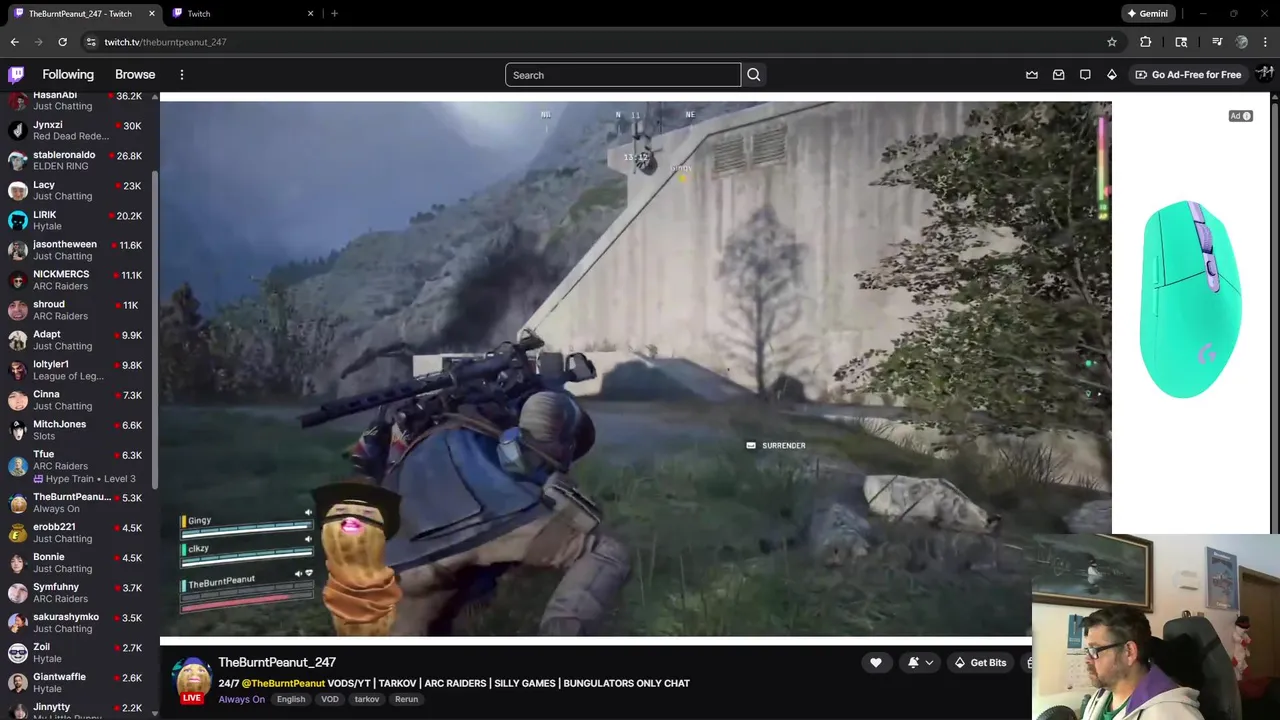
Task: Open erobb221 channel in sidebar
Action: point(80,532)
